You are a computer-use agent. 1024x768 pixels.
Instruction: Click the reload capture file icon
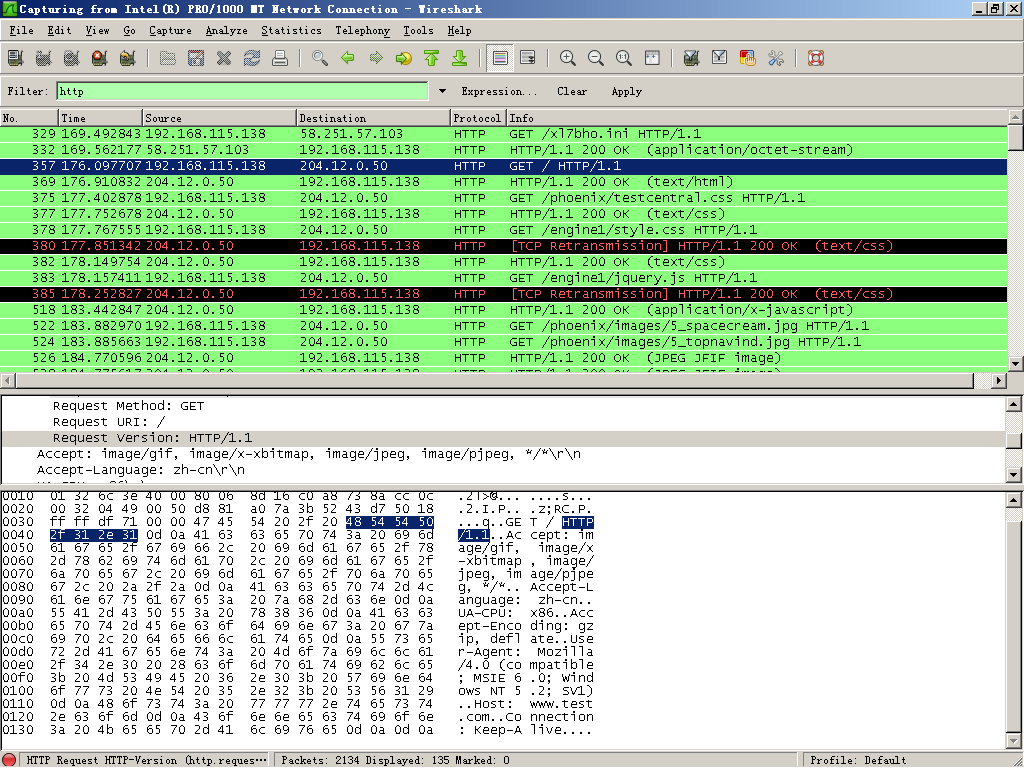[x=252, y=58]
